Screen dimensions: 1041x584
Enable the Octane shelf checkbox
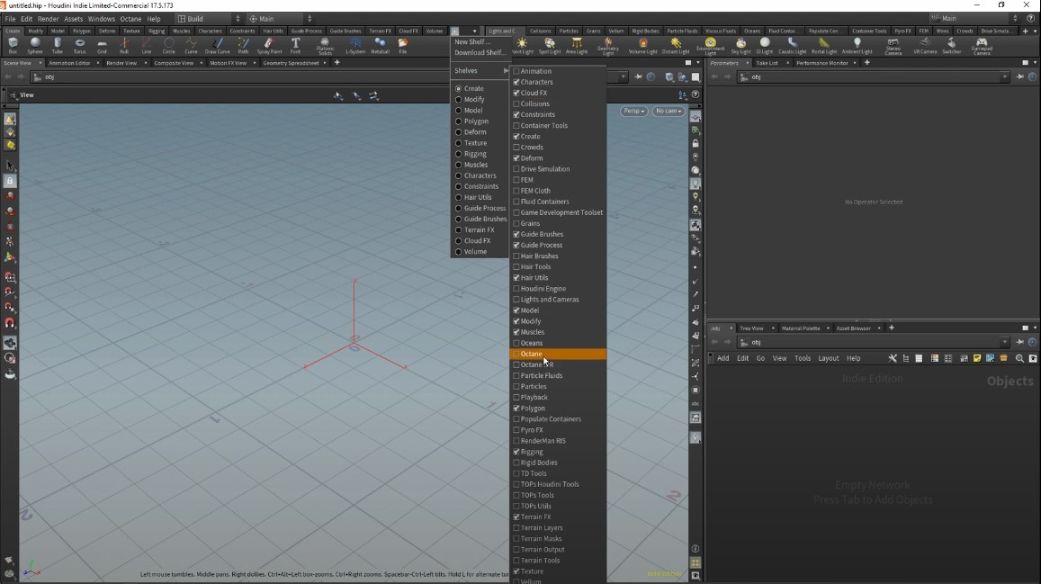516,354
